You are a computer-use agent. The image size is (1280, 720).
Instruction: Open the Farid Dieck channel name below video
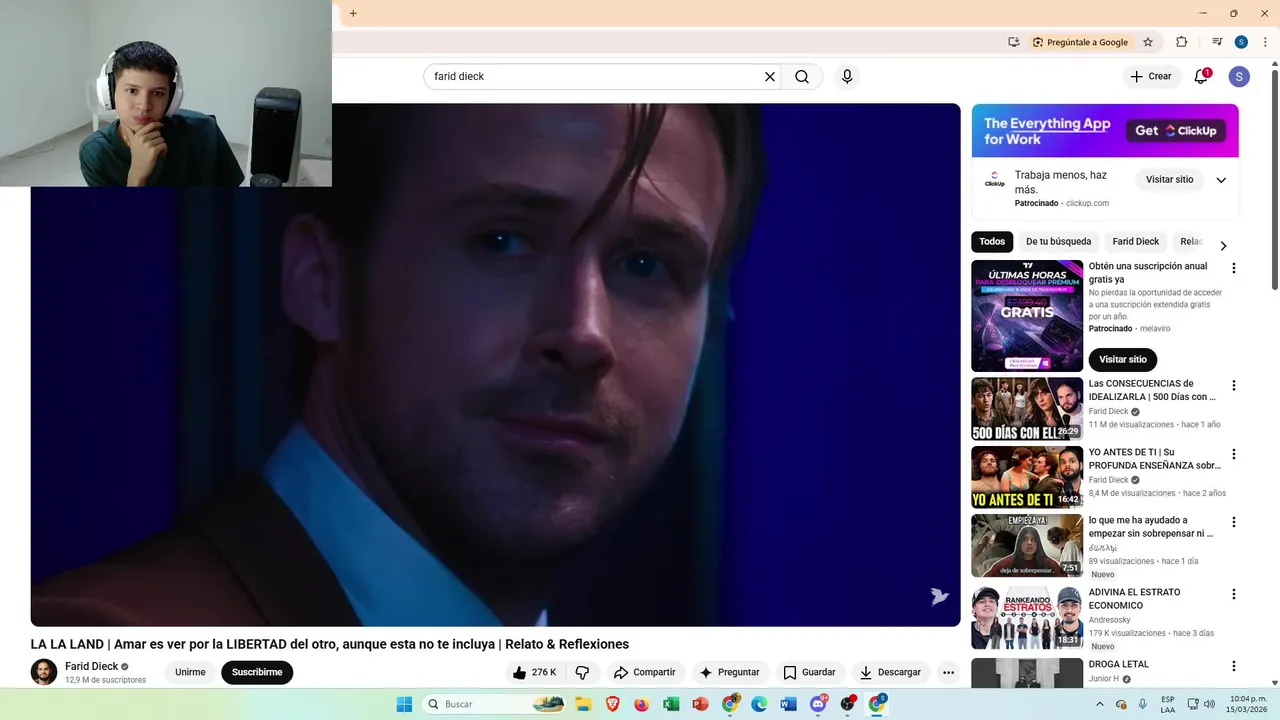click(91, 667)
